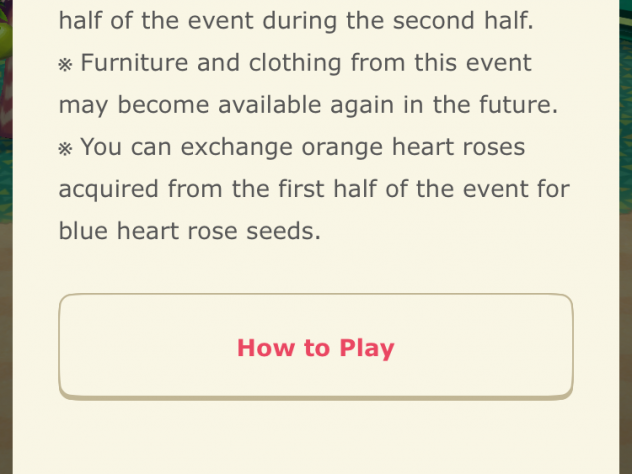Click the reference mark before "Furniture and clothing"
Image resolution: width=632 pixels, height=474 pixels.
(65, 64)
